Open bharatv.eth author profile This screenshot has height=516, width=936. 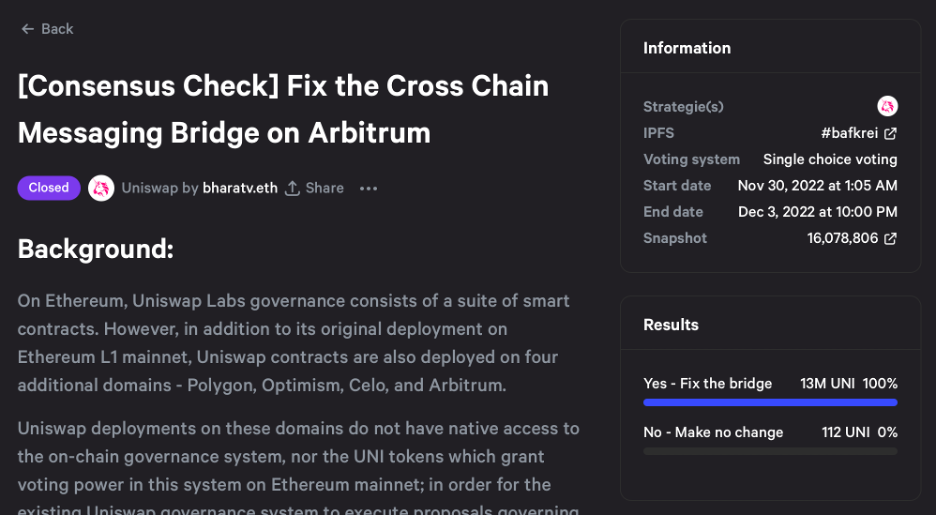coord(240,188)
